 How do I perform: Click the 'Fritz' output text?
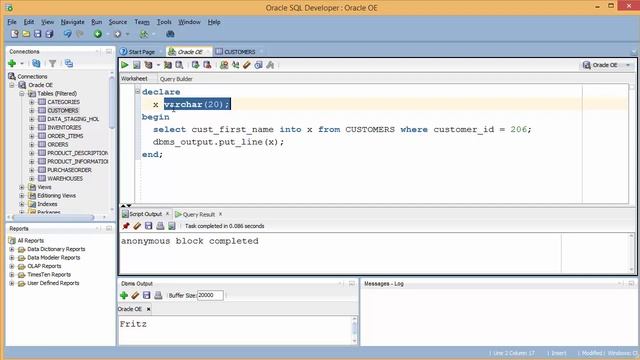tap(133, 324)
